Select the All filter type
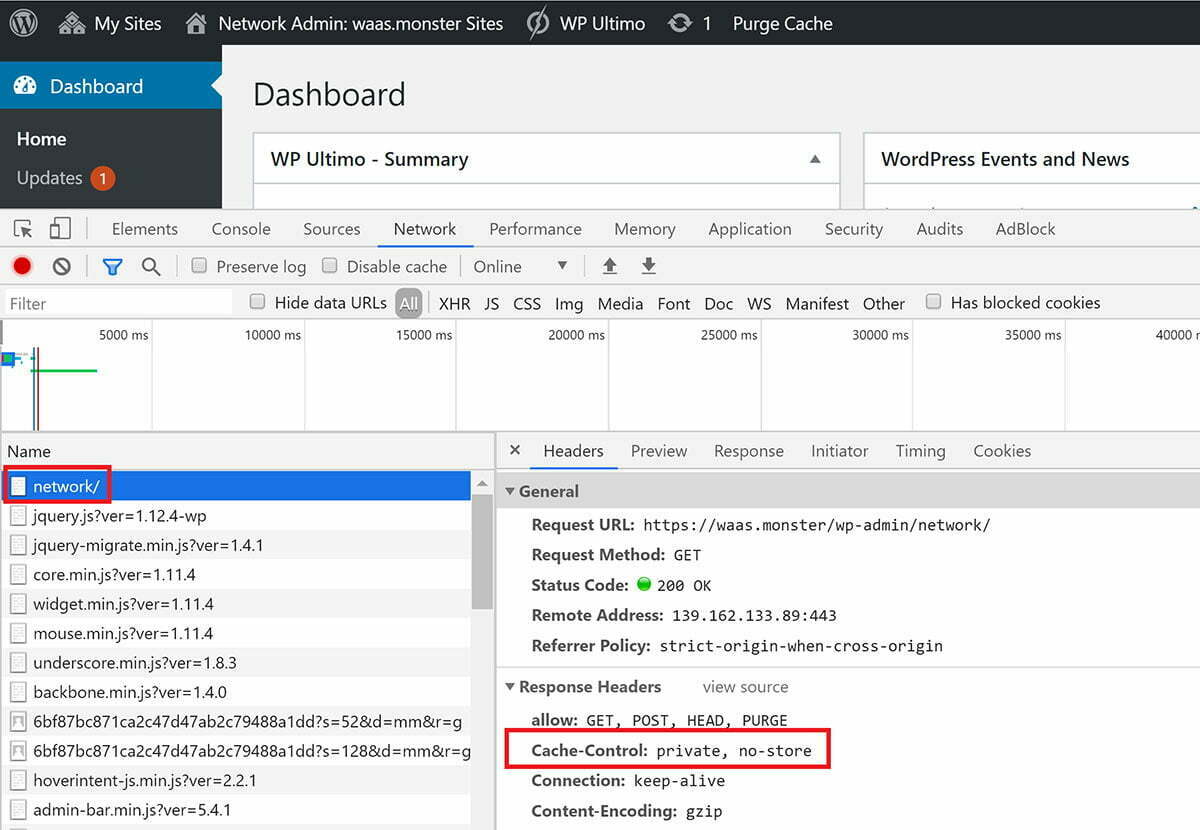Viewport: 1200px width, 830px height. [408, 303]
